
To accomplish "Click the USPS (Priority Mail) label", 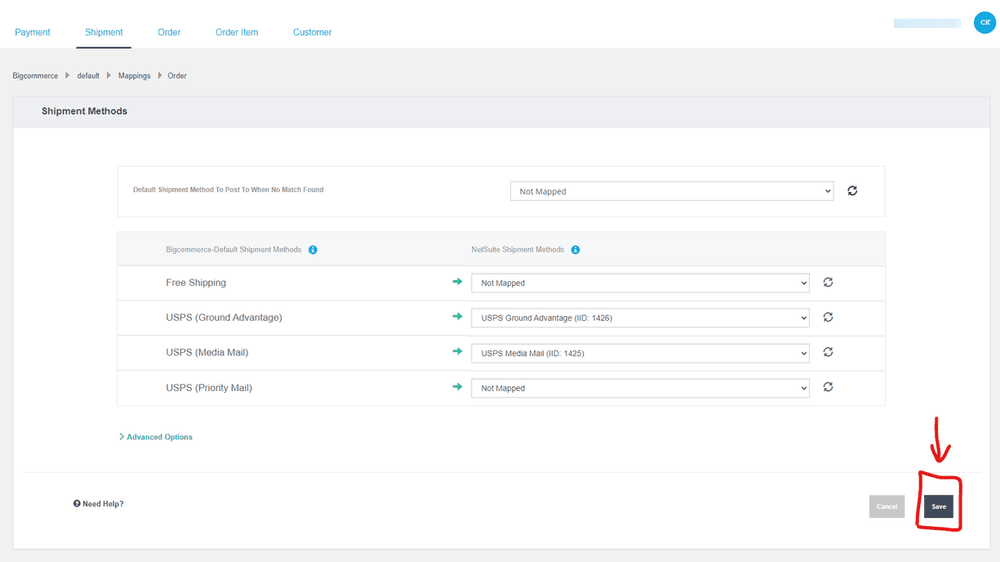I will coord(209,388).
